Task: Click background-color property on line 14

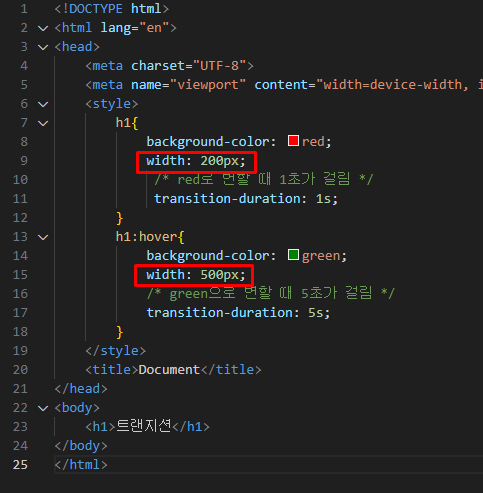Action: pos(207,256)
